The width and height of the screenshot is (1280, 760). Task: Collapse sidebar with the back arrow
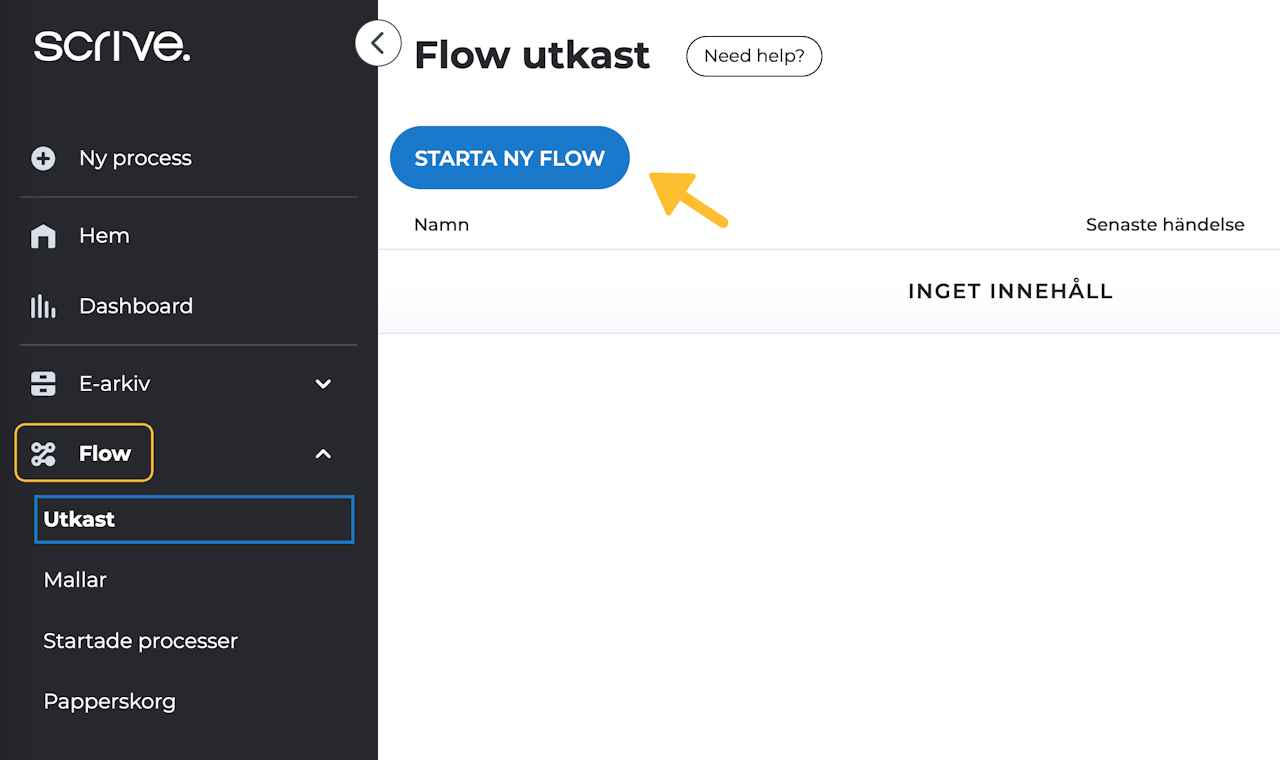coord(378,43)
